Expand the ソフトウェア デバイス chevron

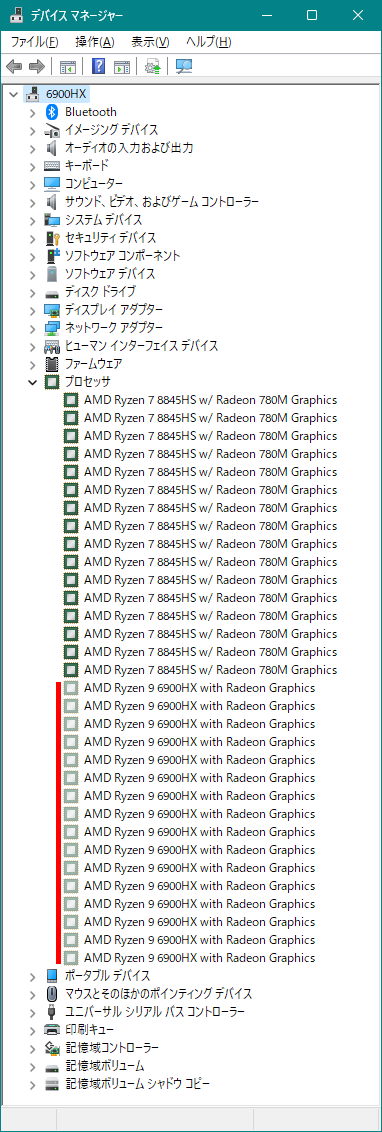(32, 274)
